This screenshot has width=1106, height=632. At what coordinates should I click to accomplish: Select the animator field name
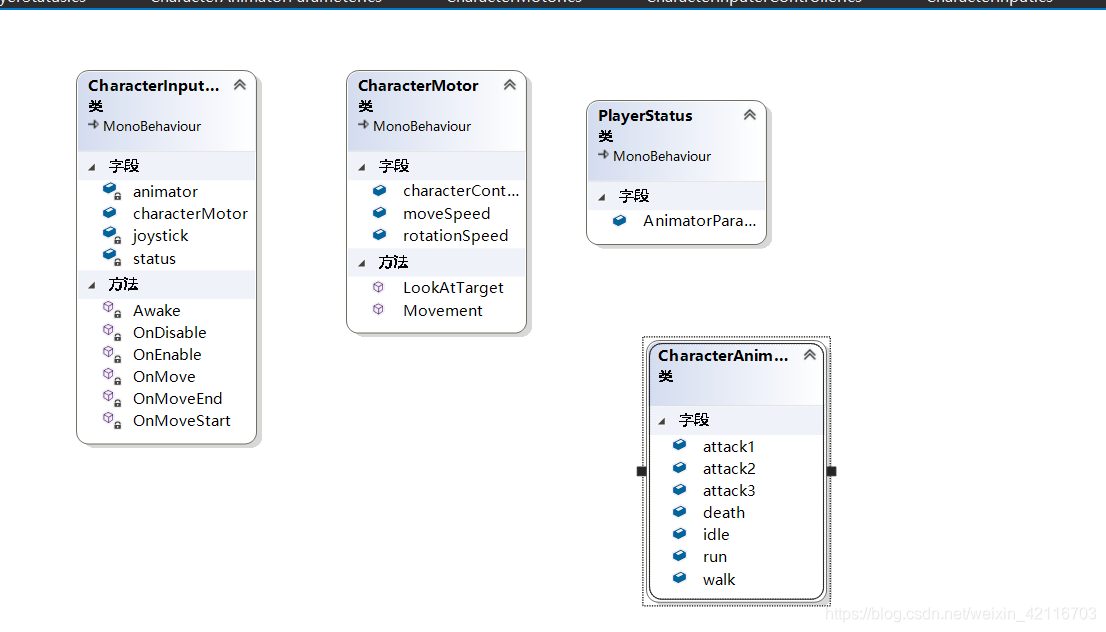point(165,192)
